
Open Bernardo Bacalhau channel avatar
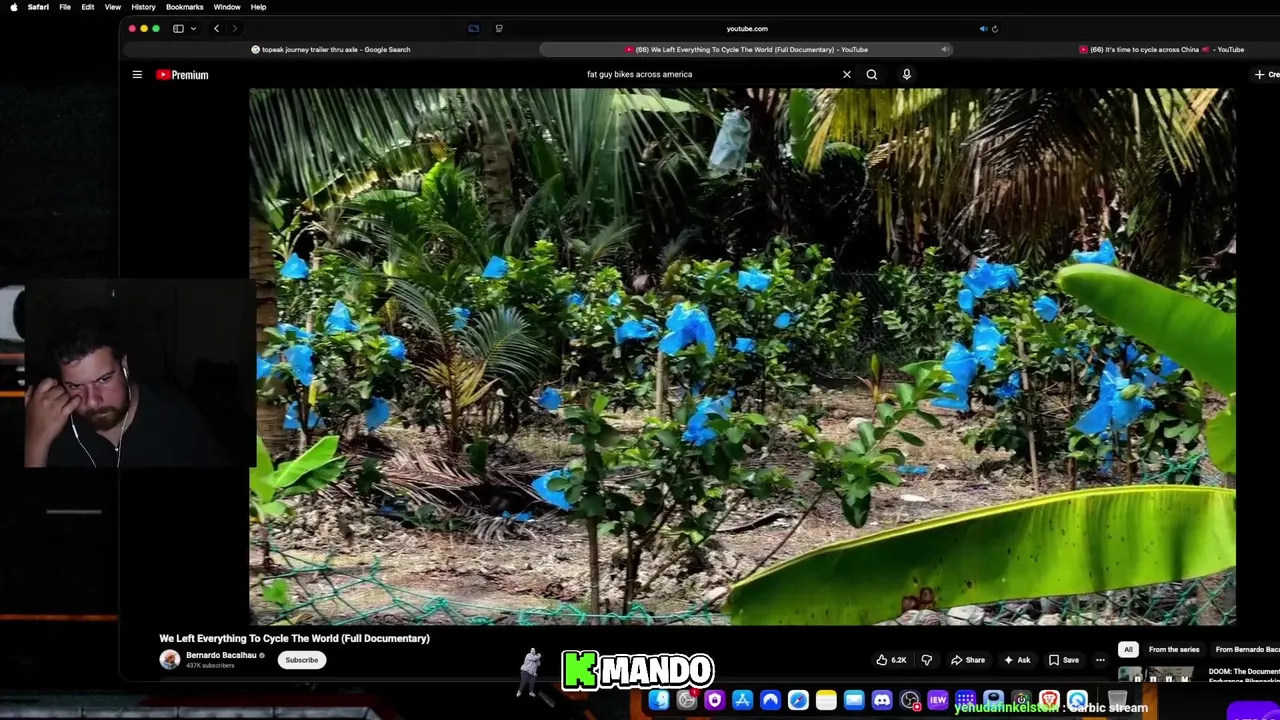(169, 660)
